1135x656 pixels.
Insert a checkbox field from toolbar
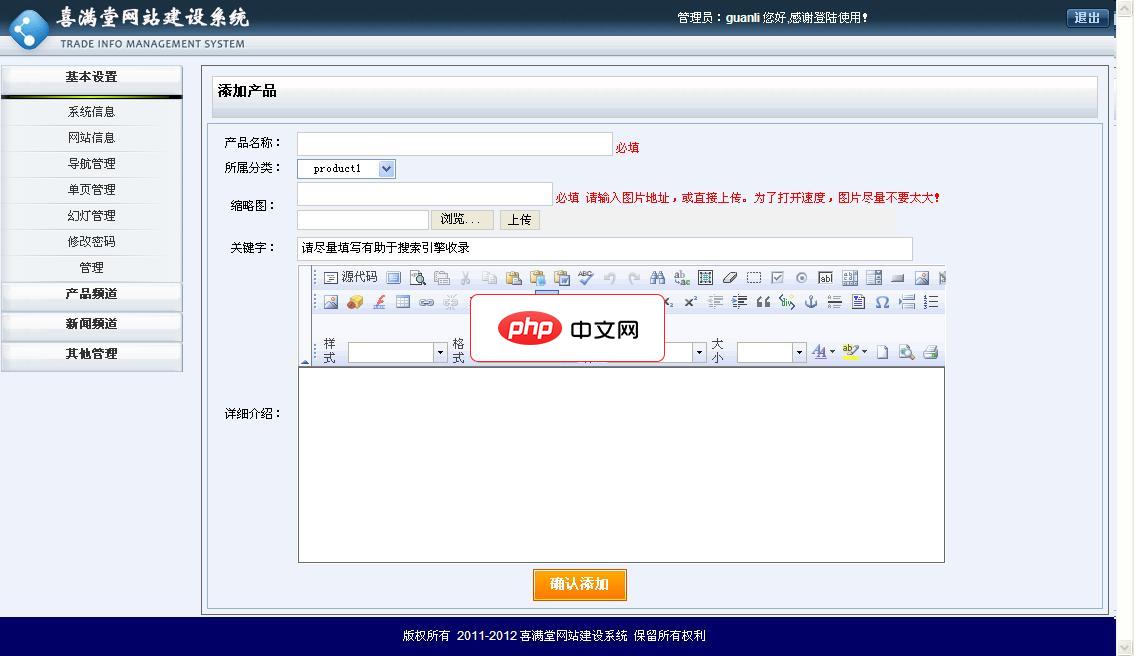tap(777, 277)
